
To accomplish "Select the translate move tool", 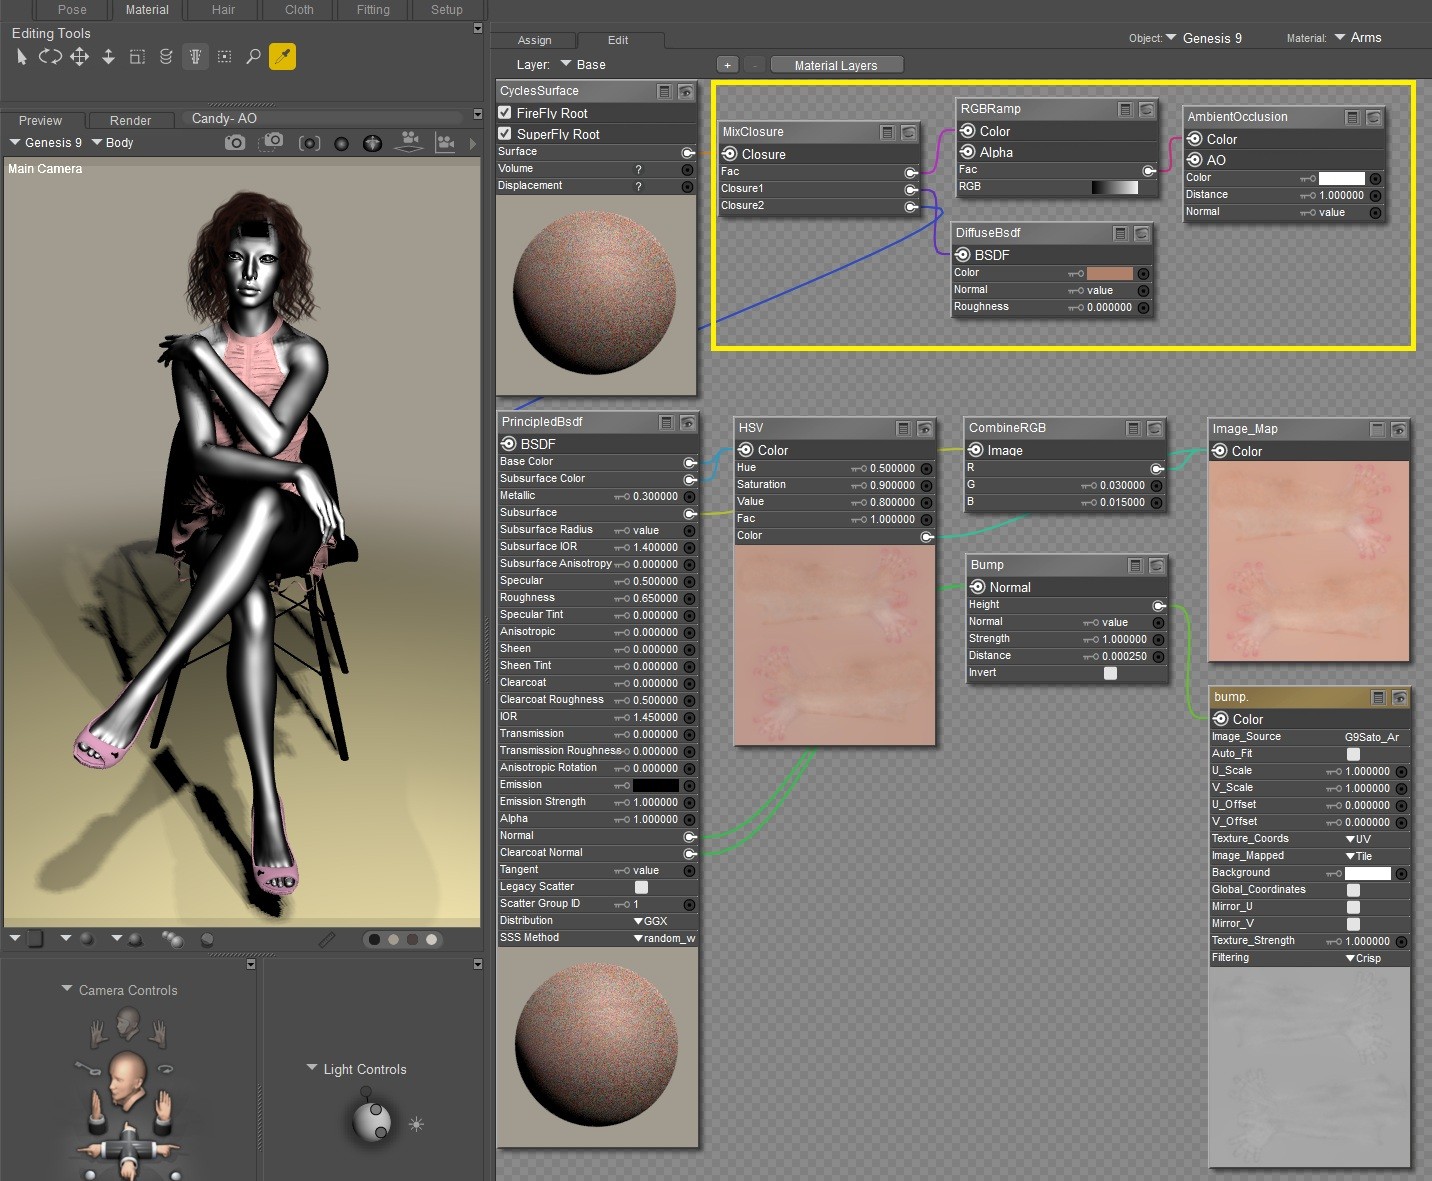I will (x=79, y=57).
